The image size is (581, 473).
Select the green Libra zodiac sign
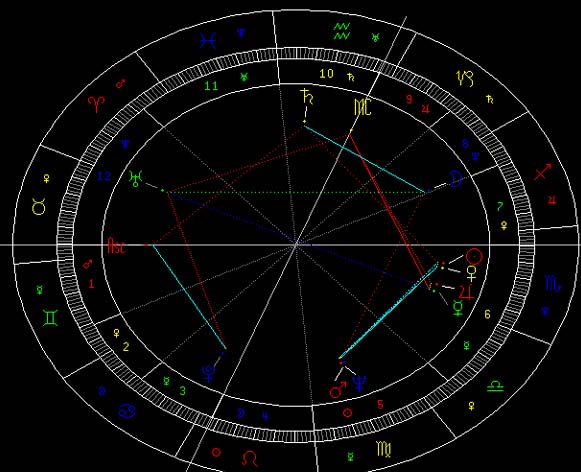pos(495,386)
